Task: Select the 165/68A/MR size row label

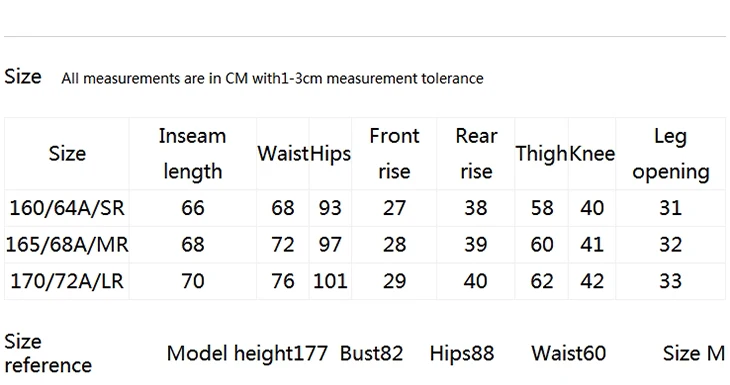Action: 67,245
